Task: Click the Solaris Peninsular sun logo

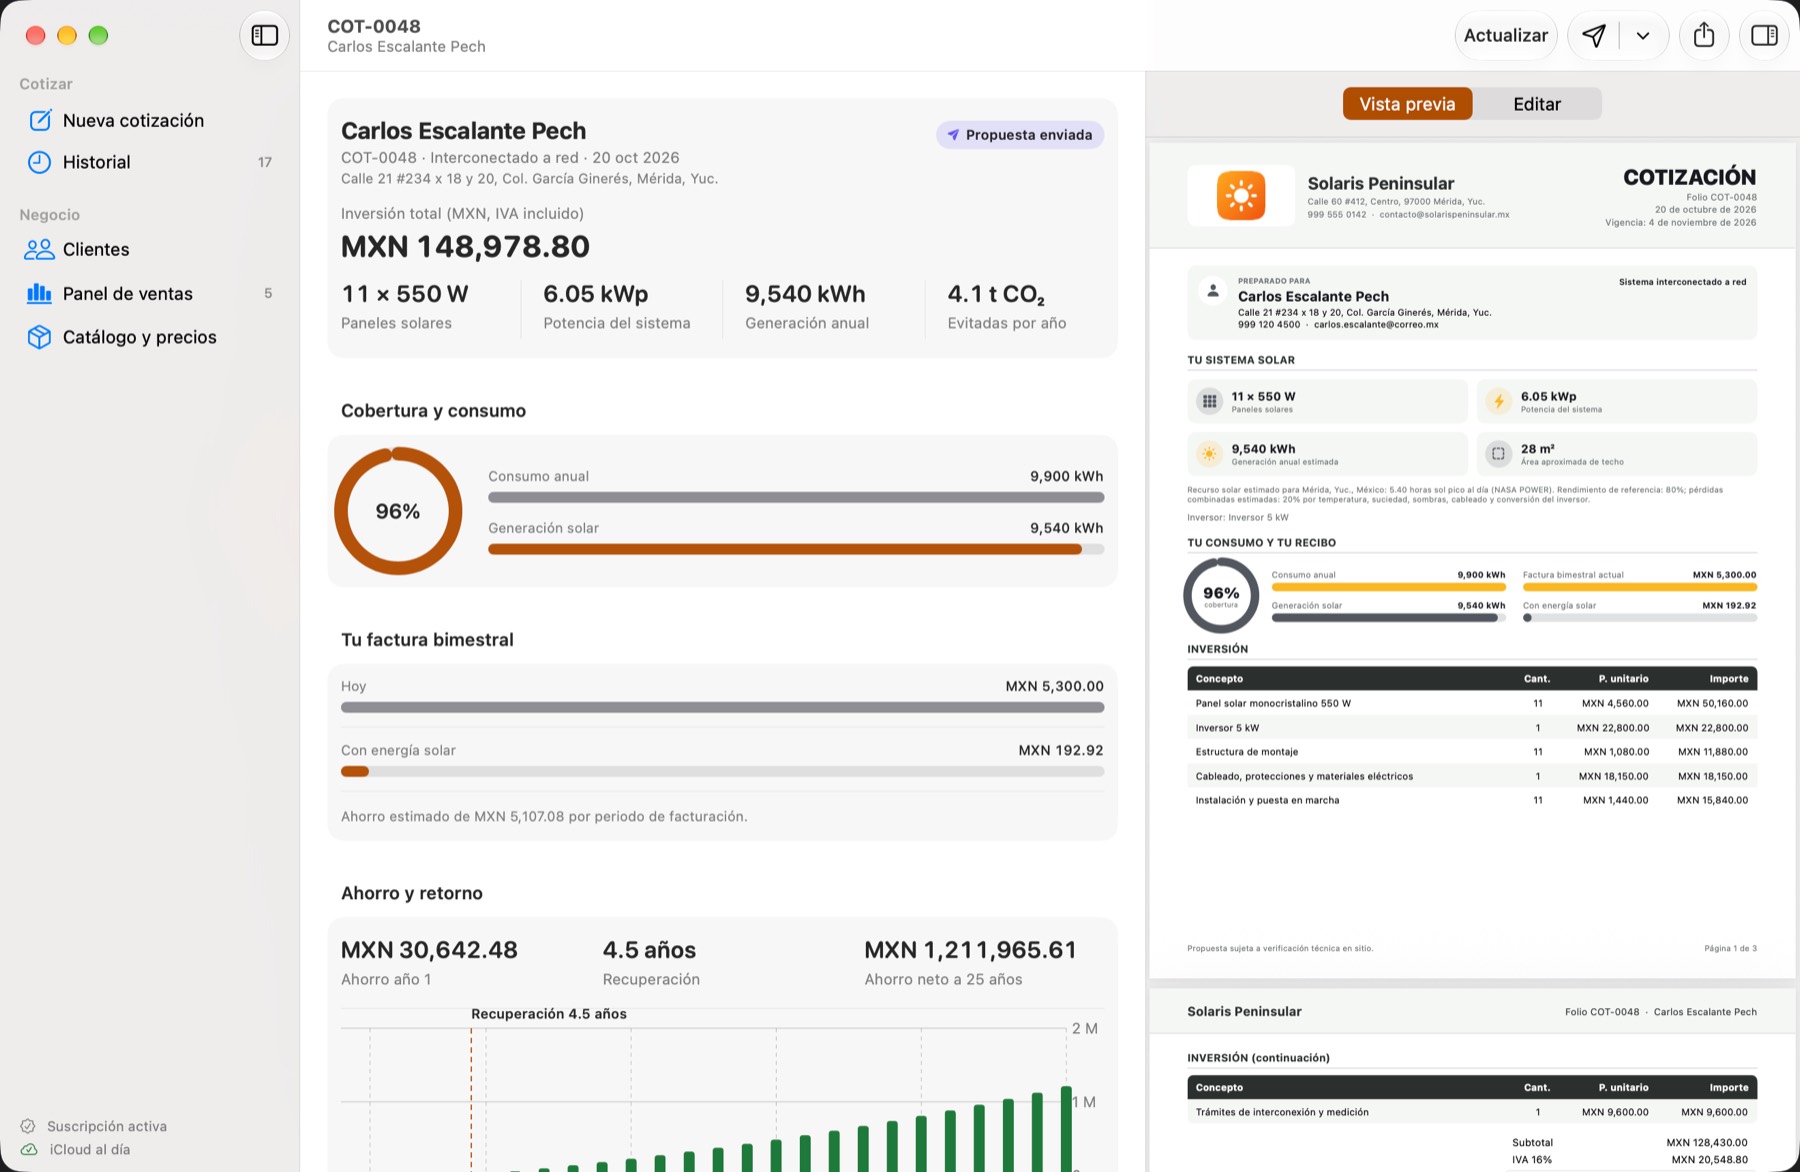Action: [1241, 195]
